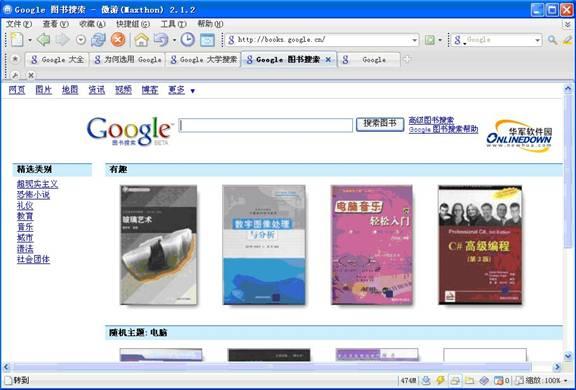Click the star icon left of tabs
Viewport: 576px width, 390px height.
pos(15,59)
